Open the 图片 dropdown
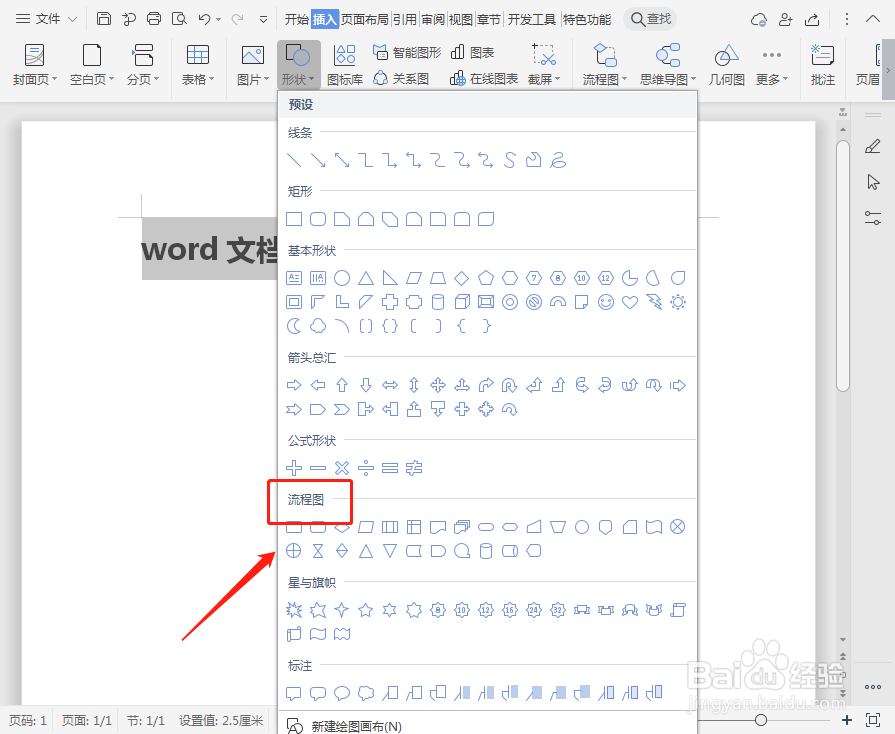Viewport: 895px width, 734px height. 253,64
